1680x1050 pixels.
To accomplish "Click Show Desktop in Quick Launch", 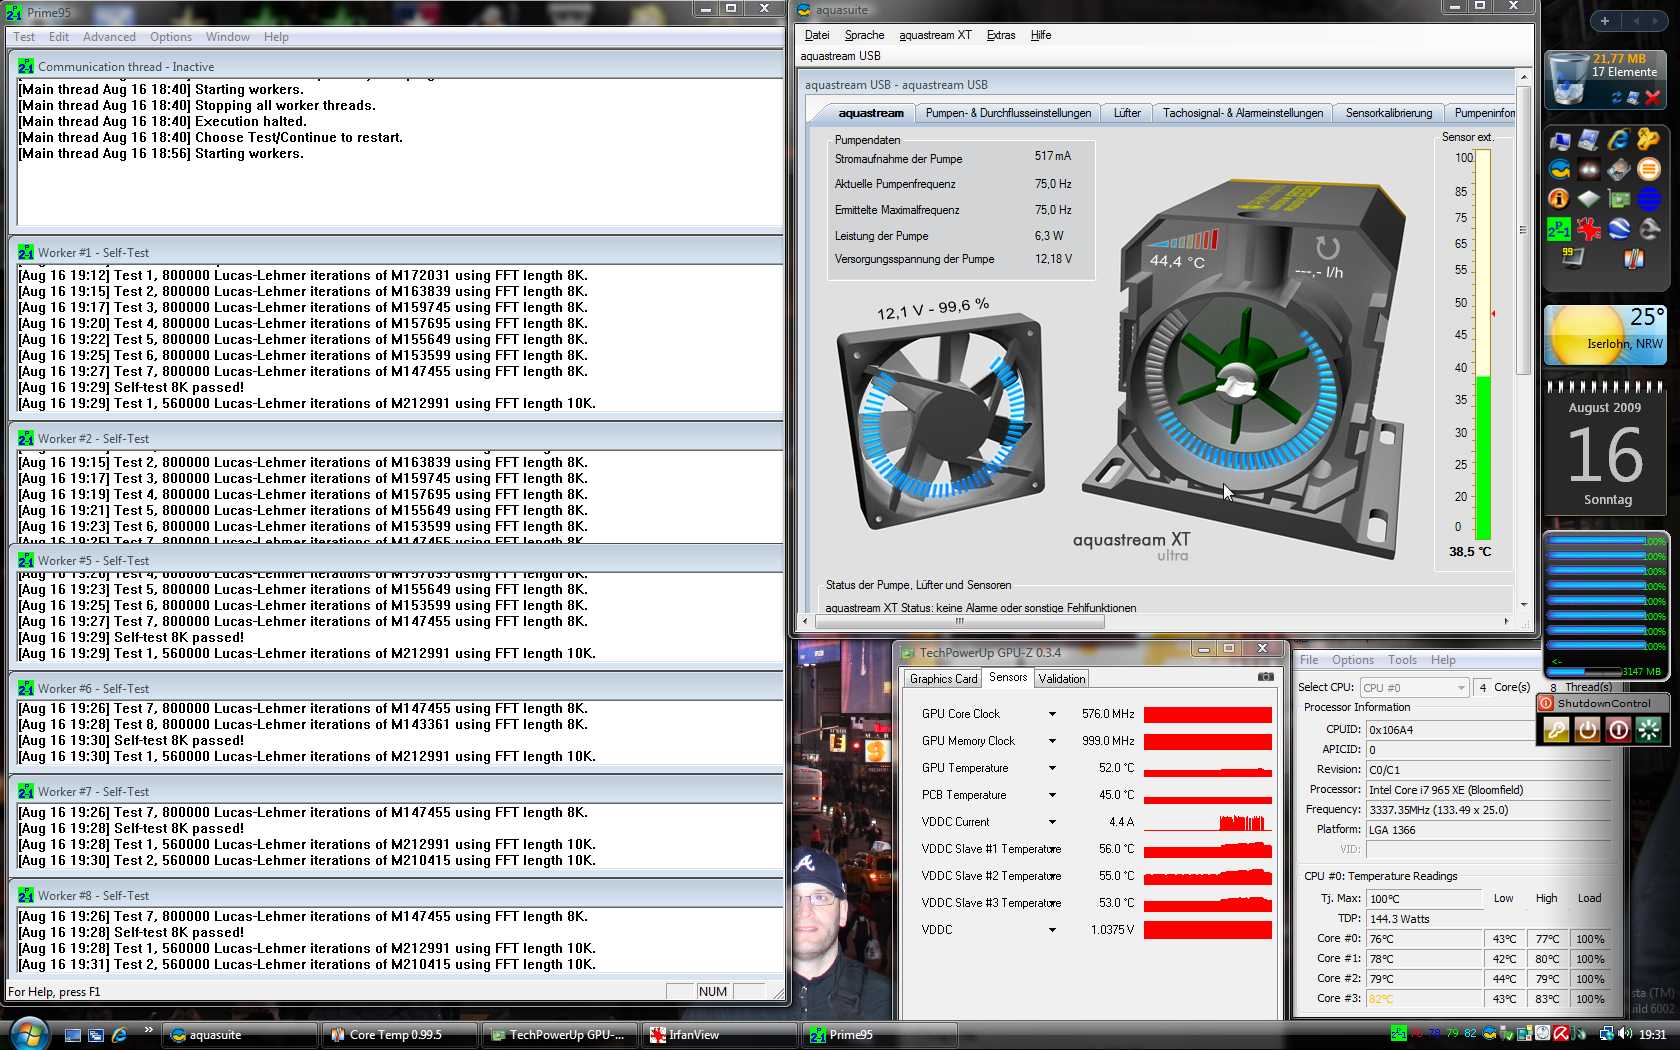I will click(73, 1035).
